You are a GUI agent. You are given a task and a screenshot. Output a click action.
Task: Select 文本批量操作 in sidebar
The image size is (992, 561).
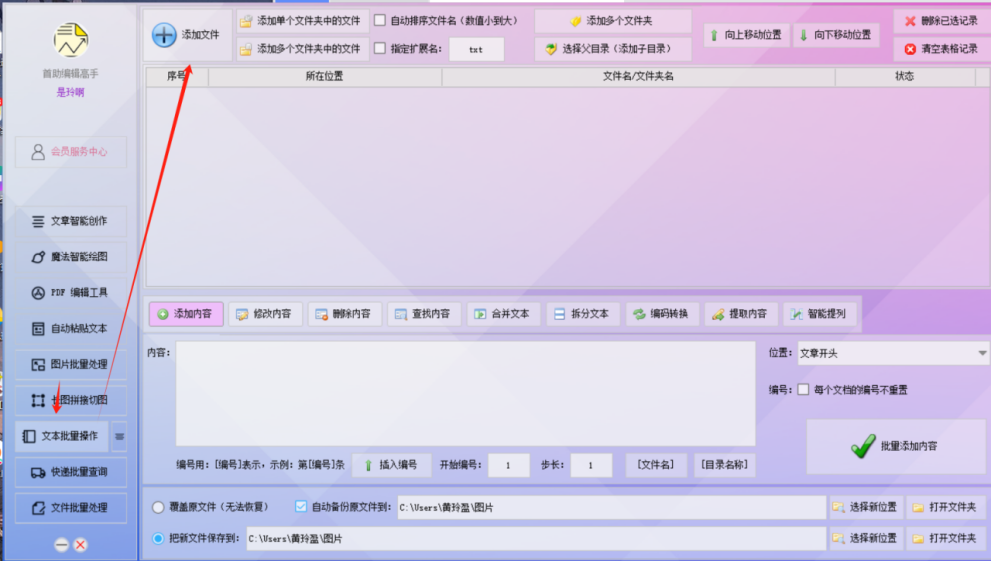[62, 436]
